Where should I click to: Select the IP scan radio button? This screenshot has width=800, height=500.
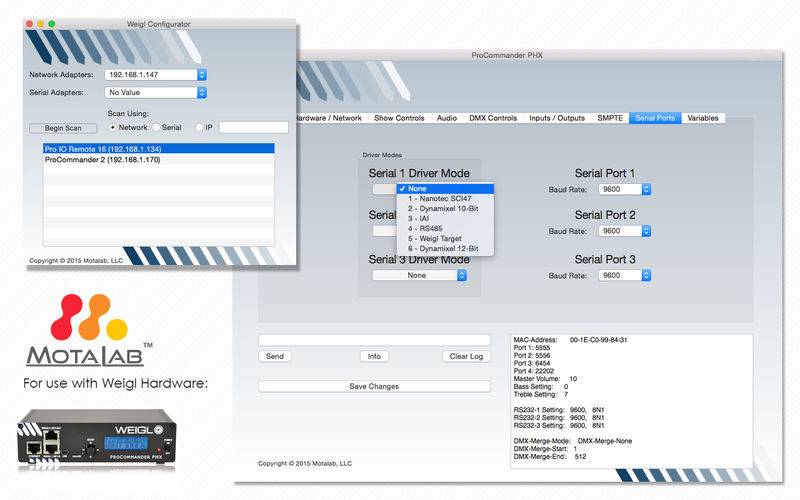(x=199, y=127)
